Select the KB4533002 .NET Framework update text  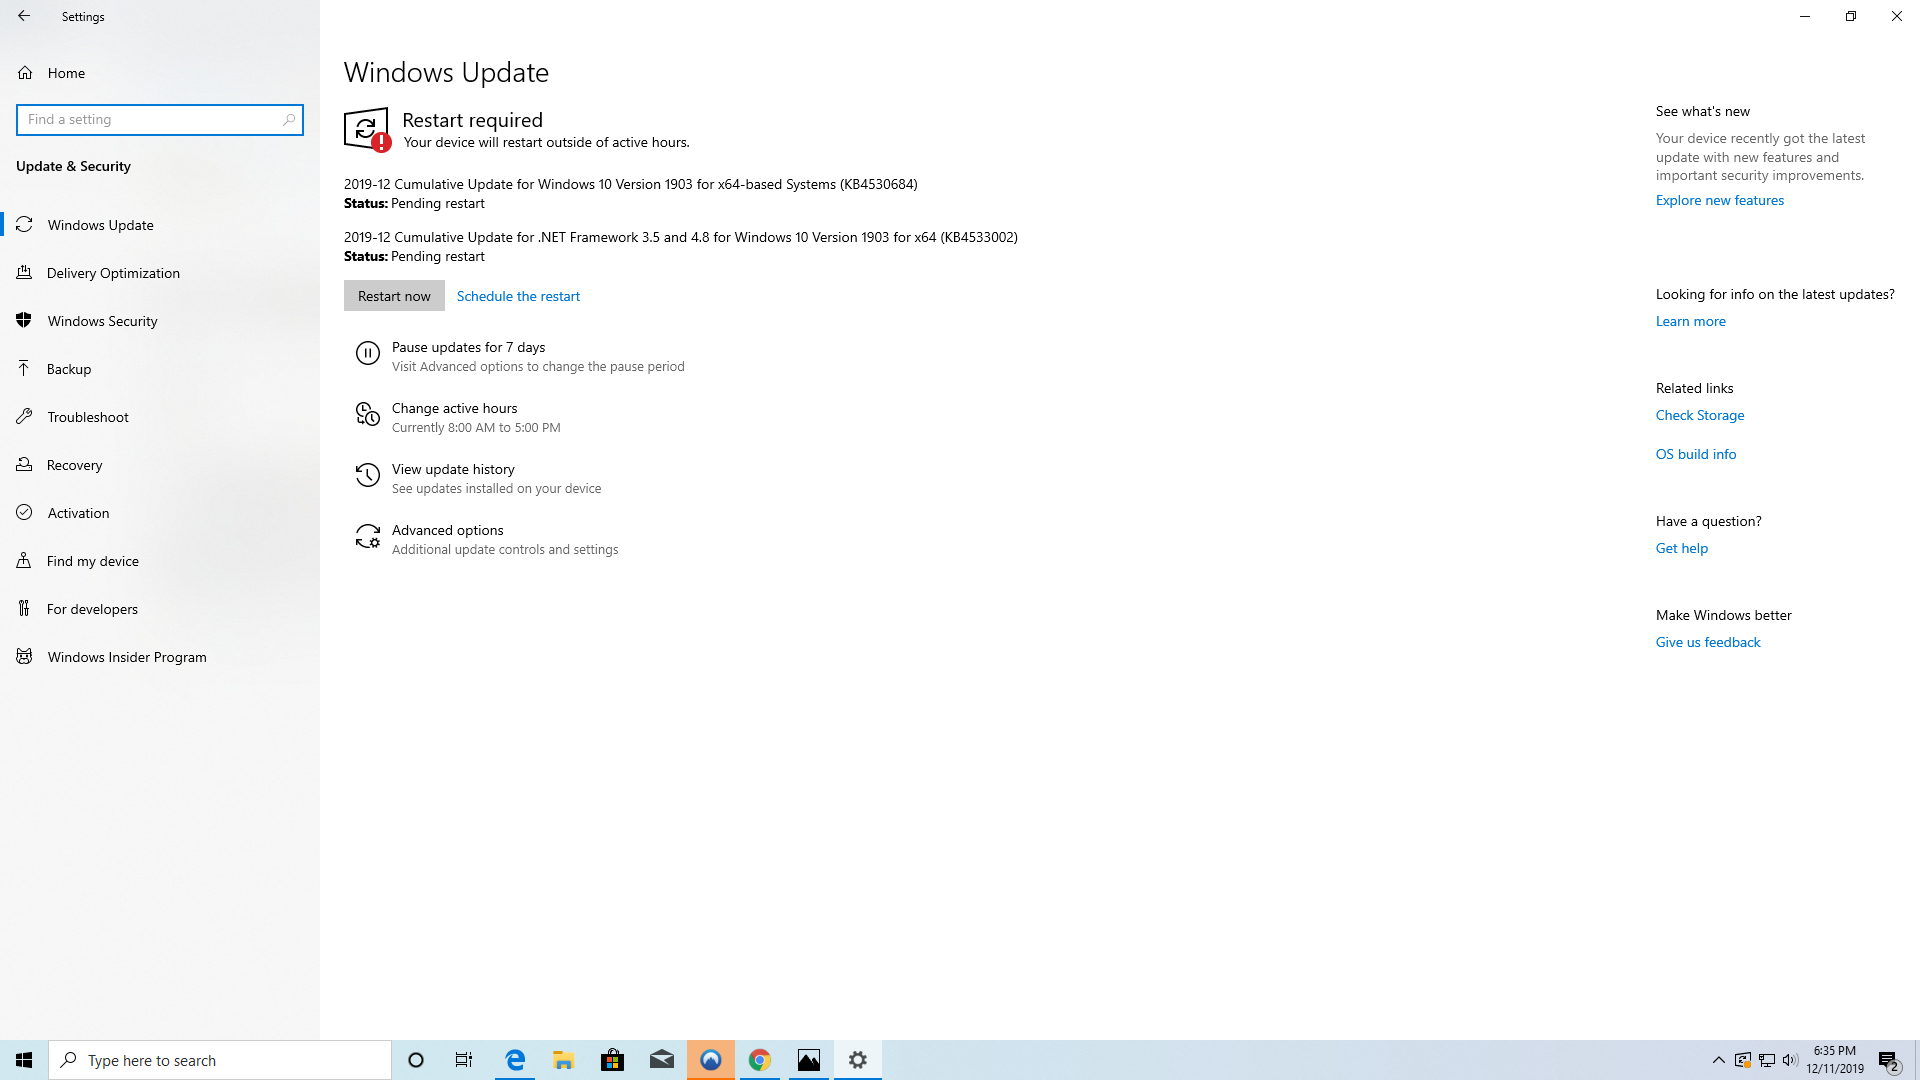pos(680,237)
